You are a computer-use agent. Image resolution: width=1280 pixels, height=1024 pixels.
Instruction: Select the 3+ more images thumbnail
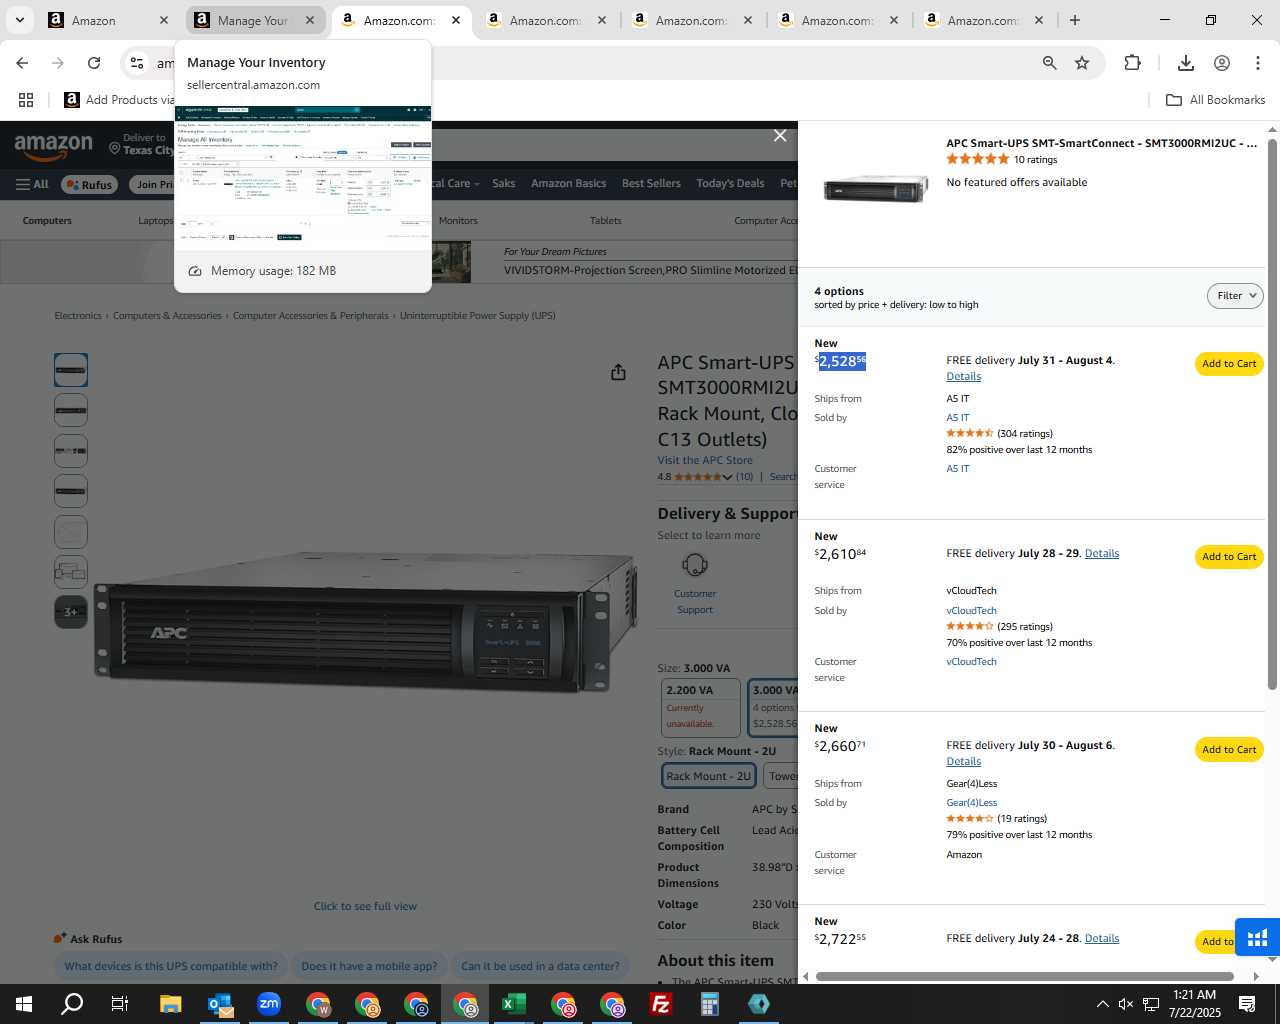70,612
